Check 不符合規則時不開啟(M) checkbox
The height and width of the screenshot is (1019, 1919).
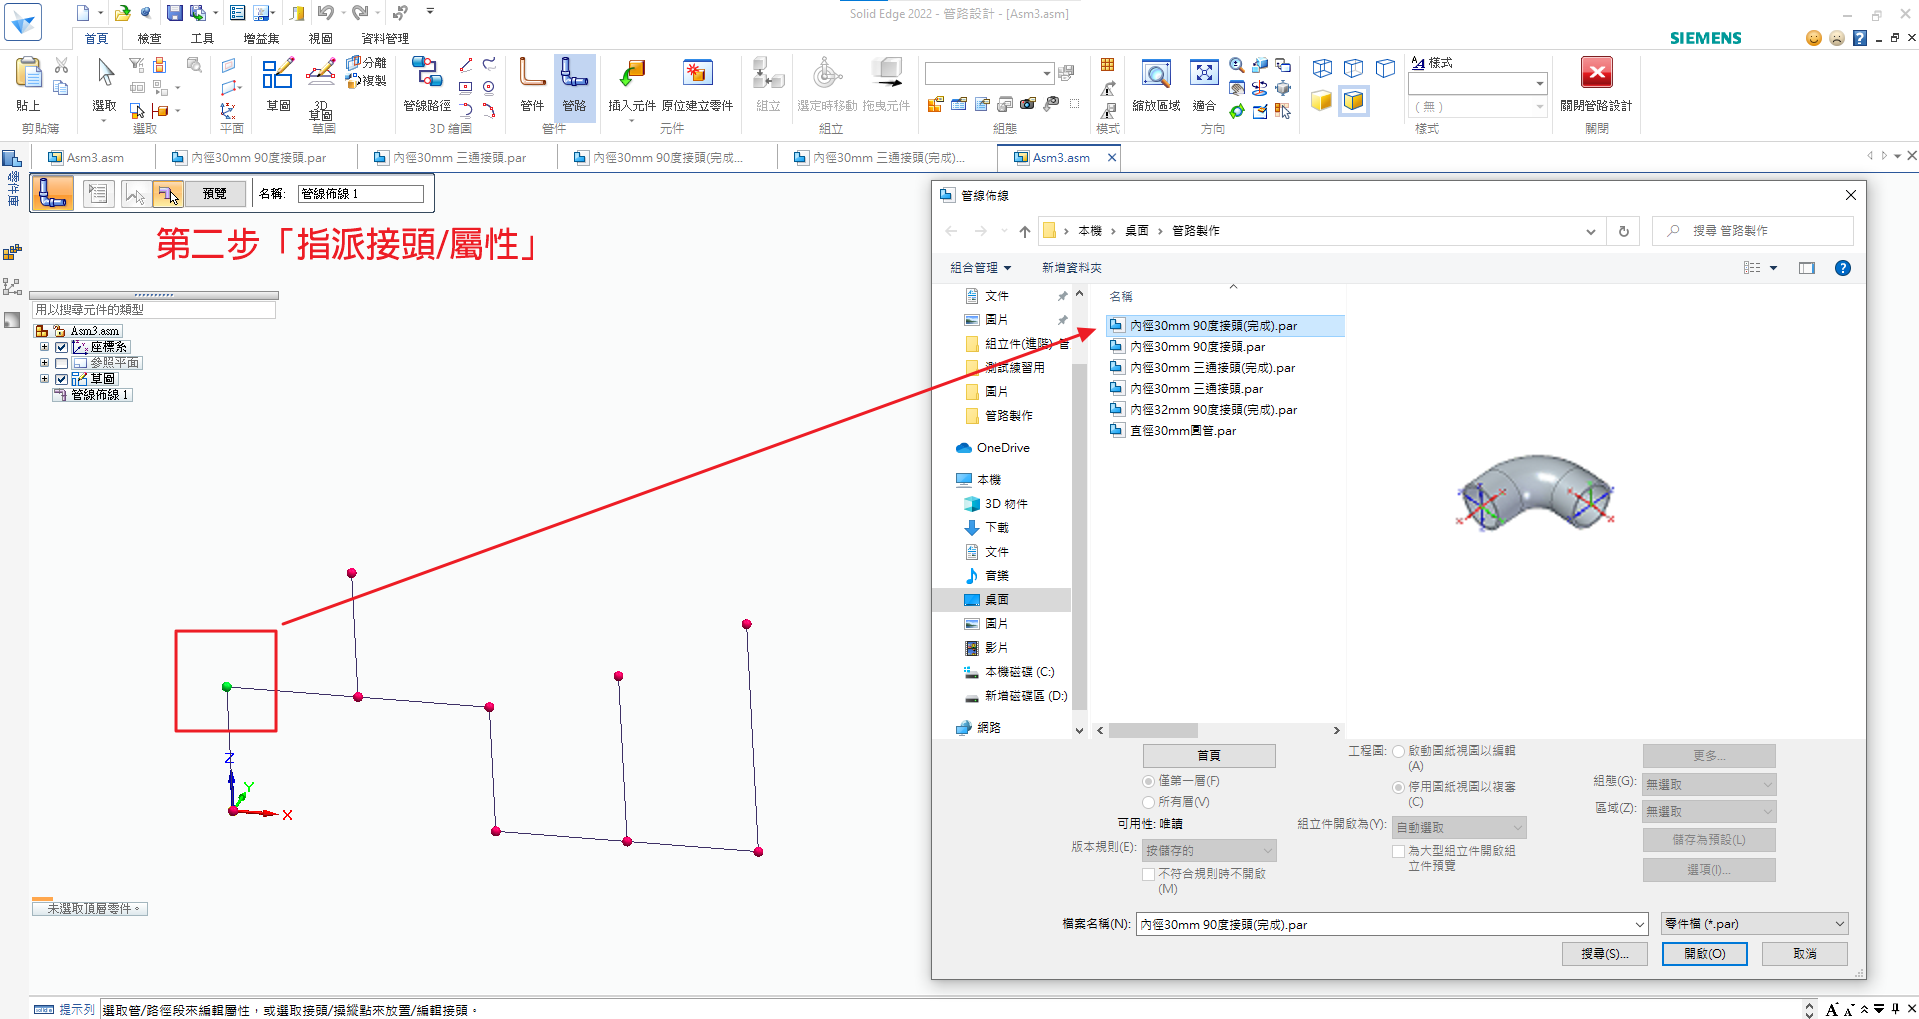coord(1149,874)
